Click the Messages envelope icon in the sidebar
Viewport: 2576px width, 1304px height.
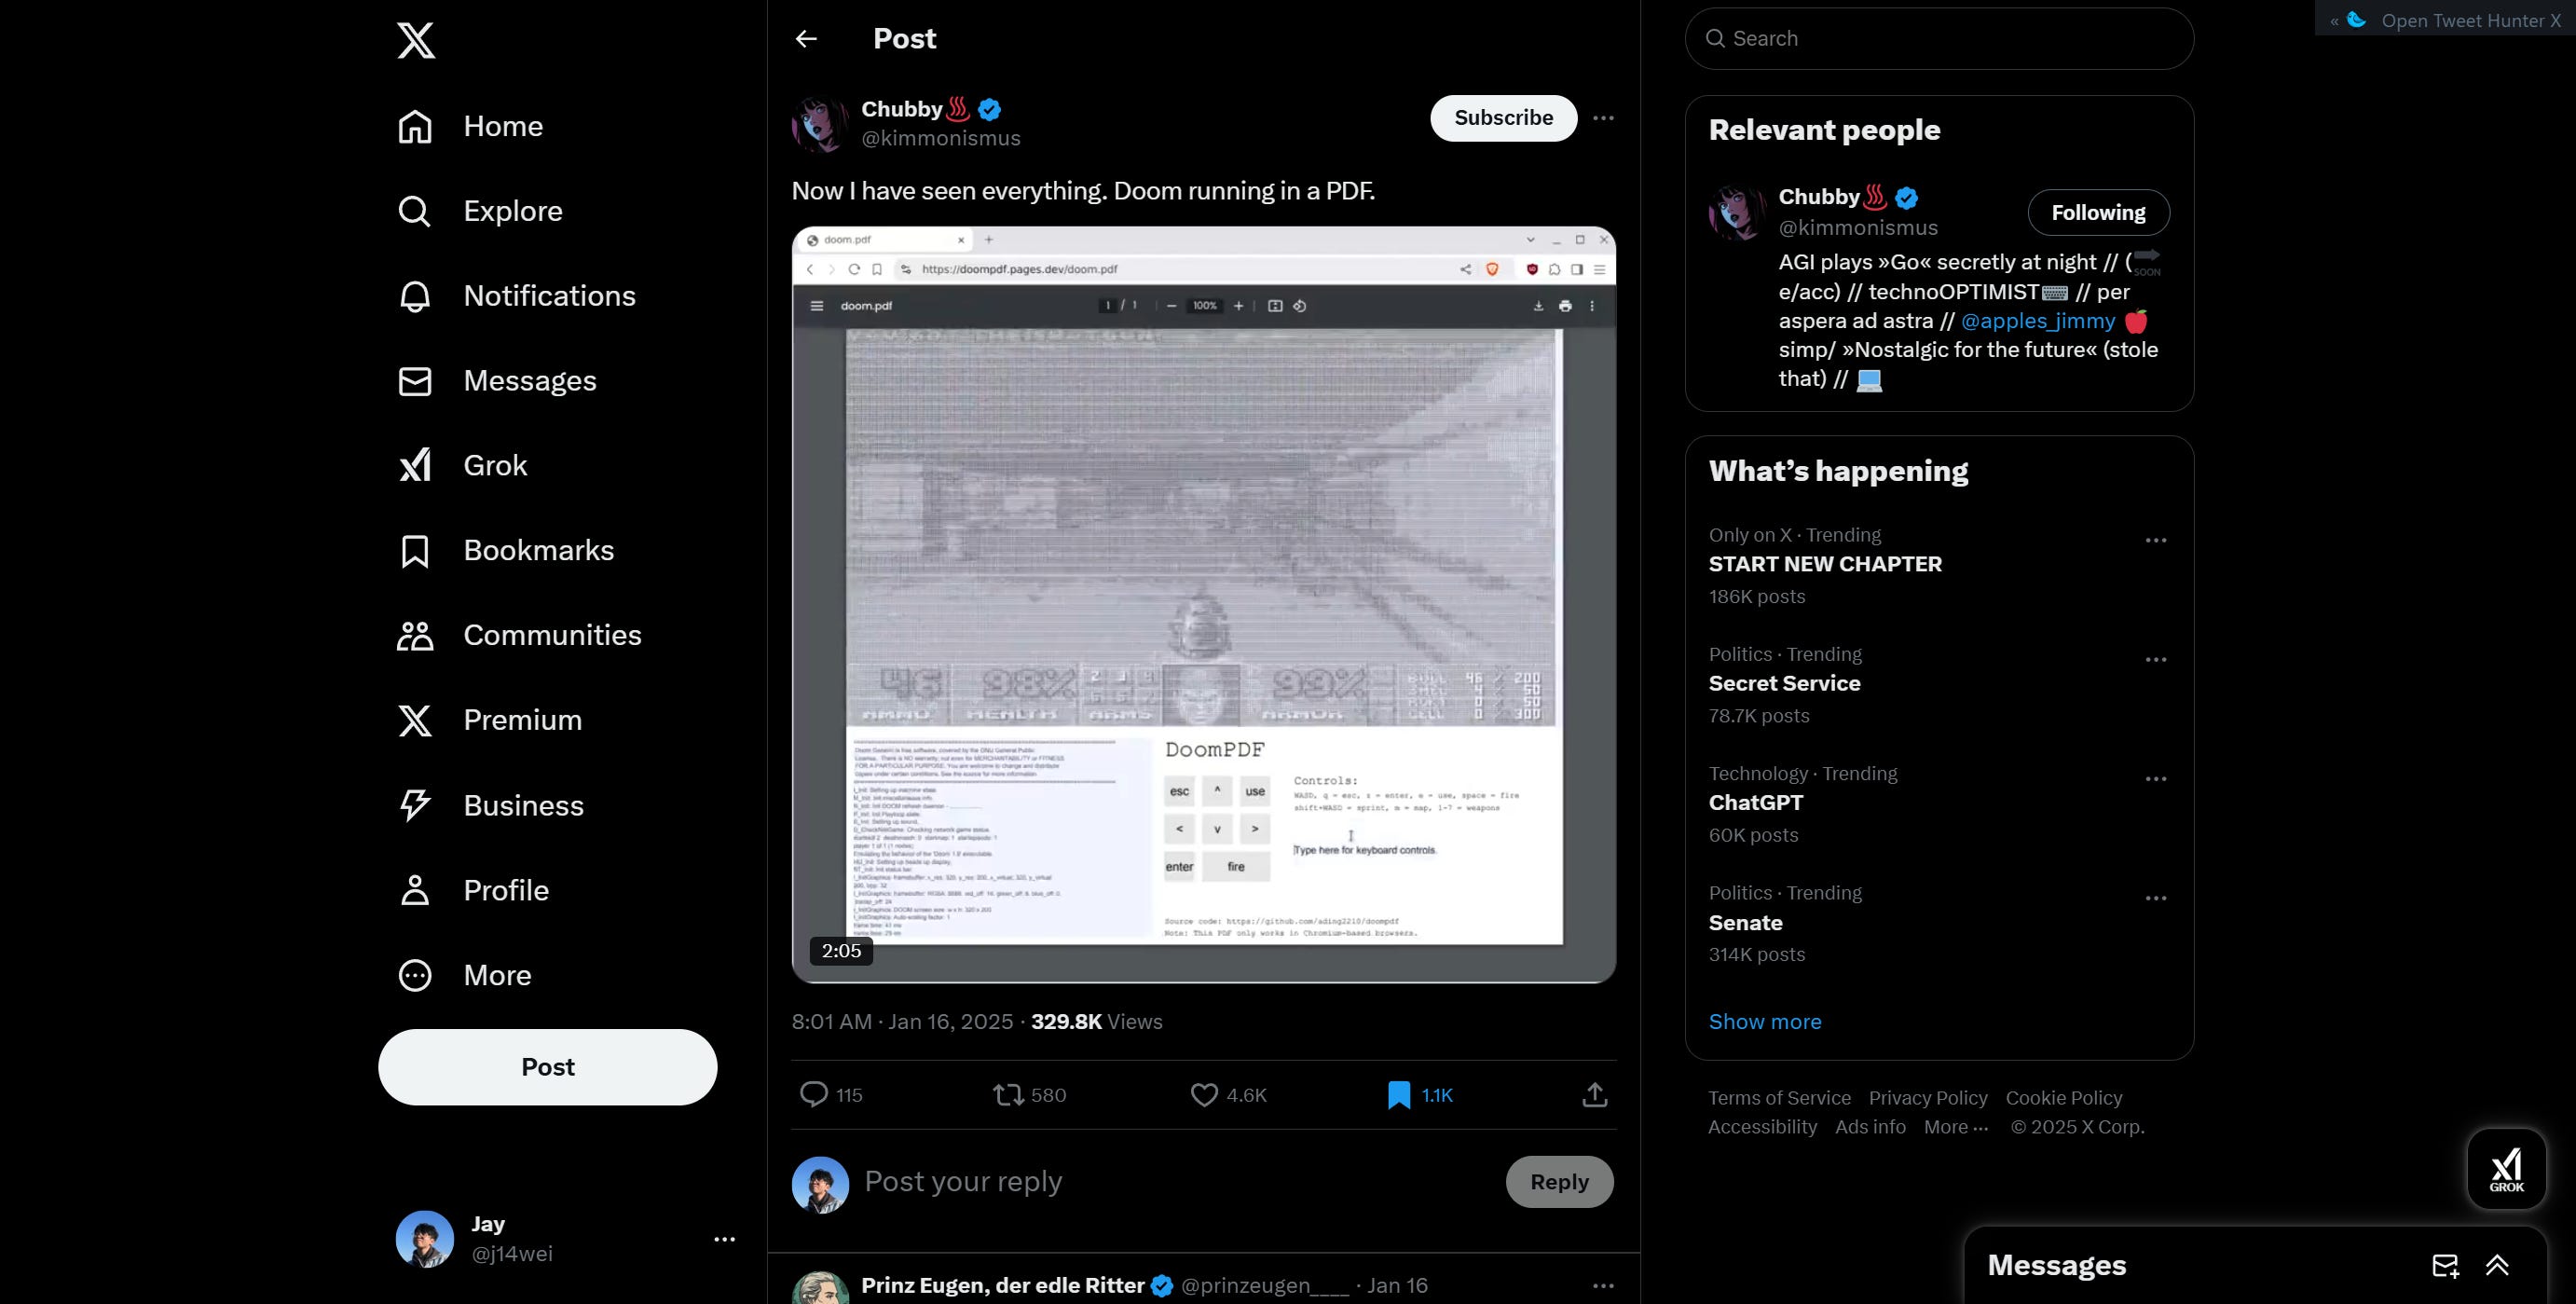pyautogui.click(x=415, y=382)
